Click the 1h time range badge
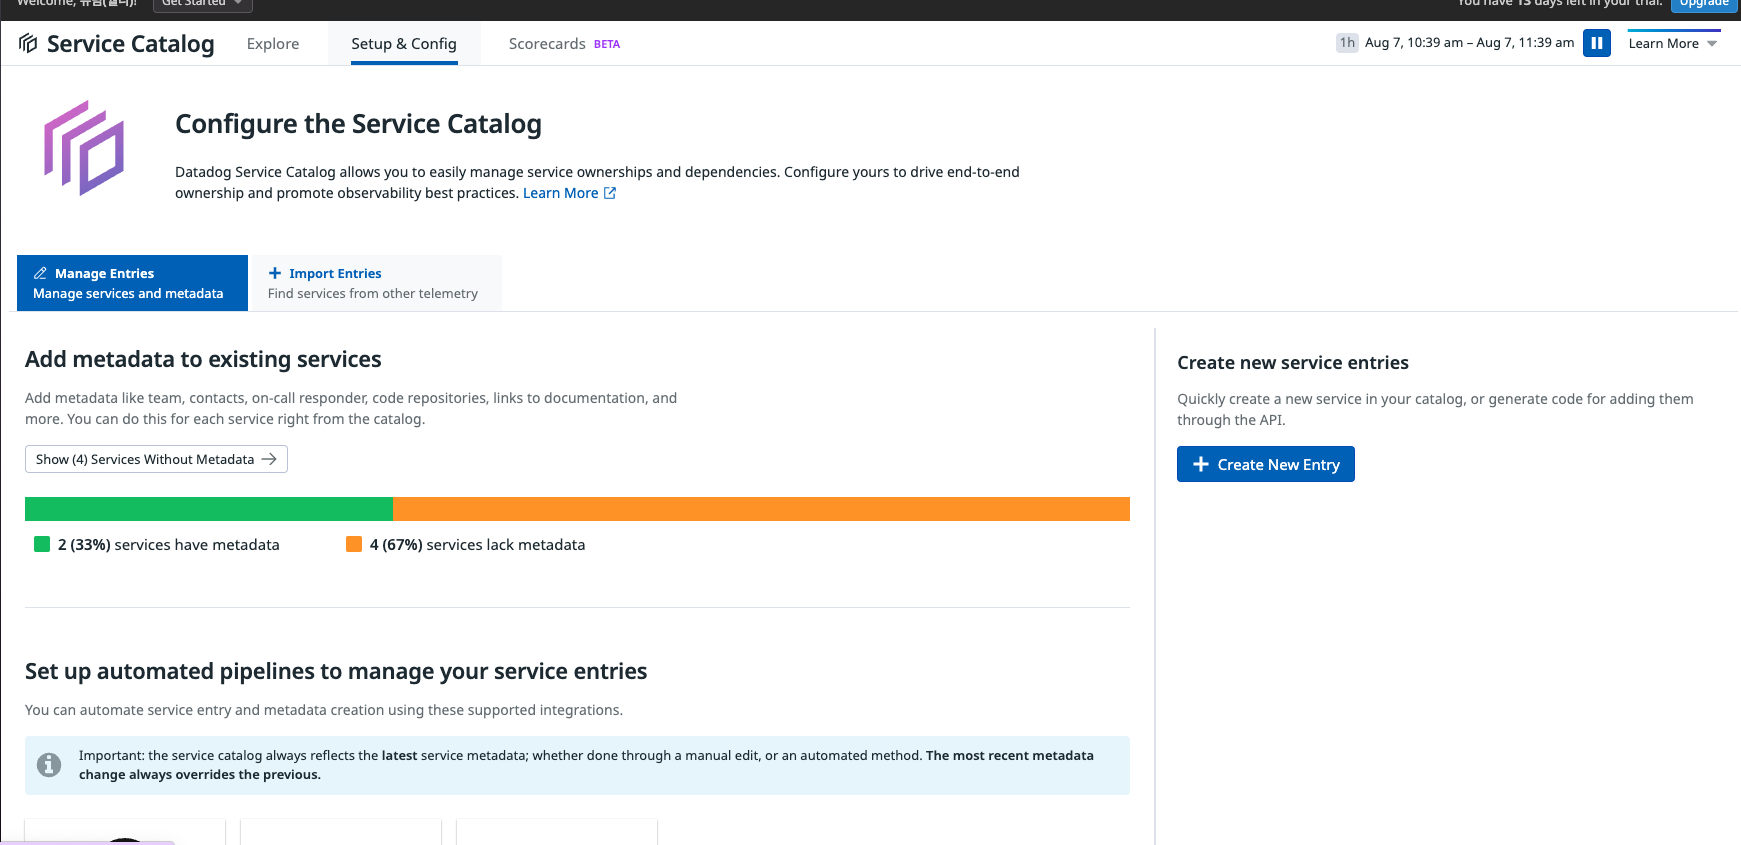This screenshot has width=1741, height=845. click(x=1347, y=43)
